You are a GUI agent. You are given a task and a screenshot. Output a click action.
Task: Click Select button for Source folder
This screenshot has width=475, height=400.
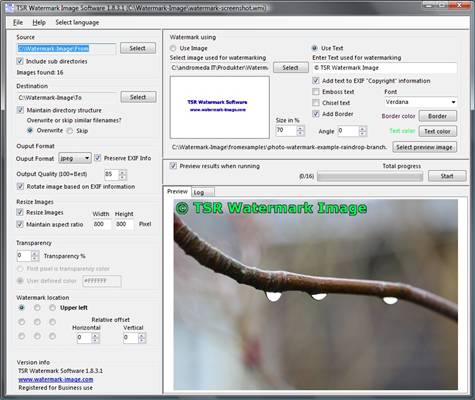[x=138, y=48]
